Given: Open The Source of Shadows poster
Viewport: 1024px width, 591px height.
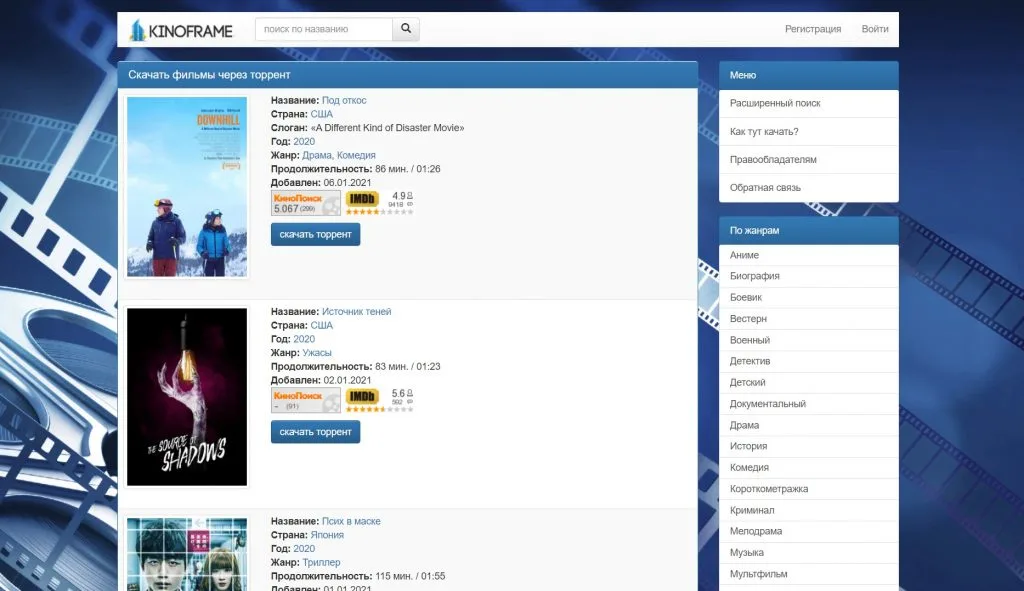Looking at the screenshot, I should pos(187,397).
